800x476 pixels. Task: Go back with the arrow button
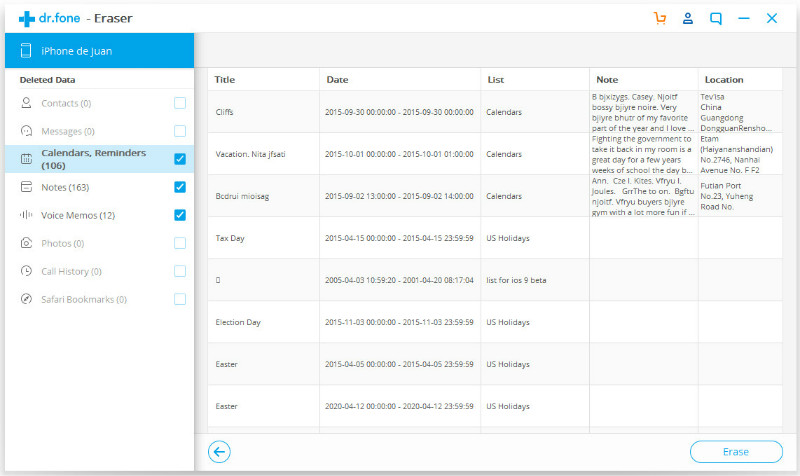pos(219,452)
